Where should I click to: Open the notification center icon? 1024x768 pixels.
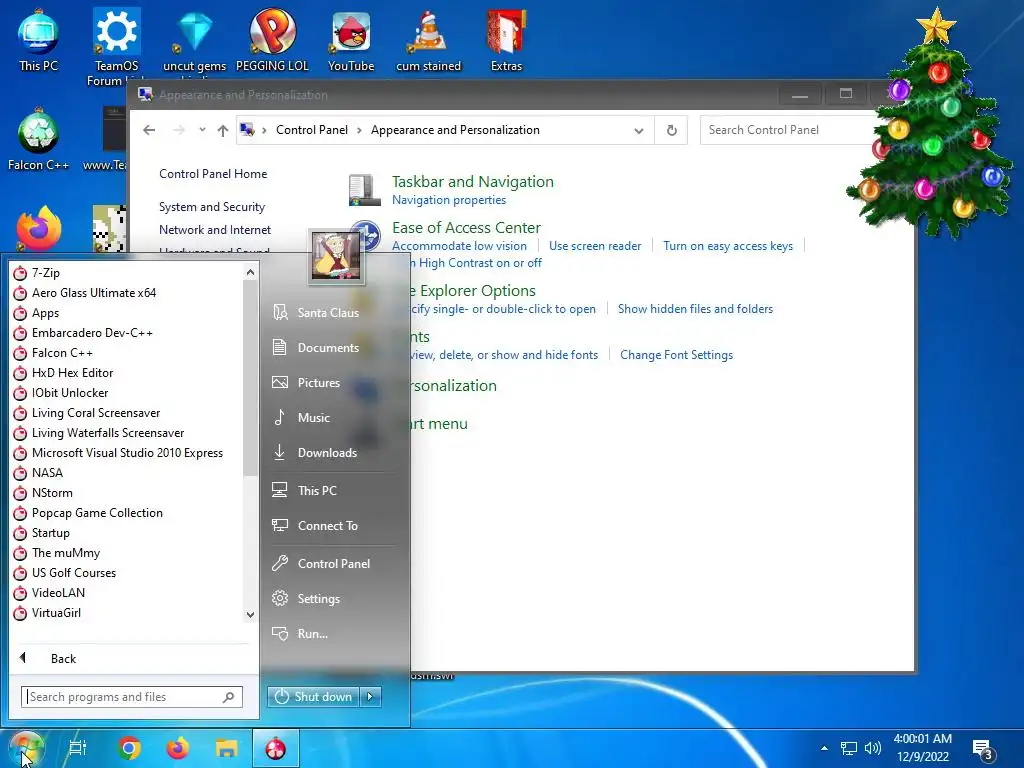[x=983, y=750]
